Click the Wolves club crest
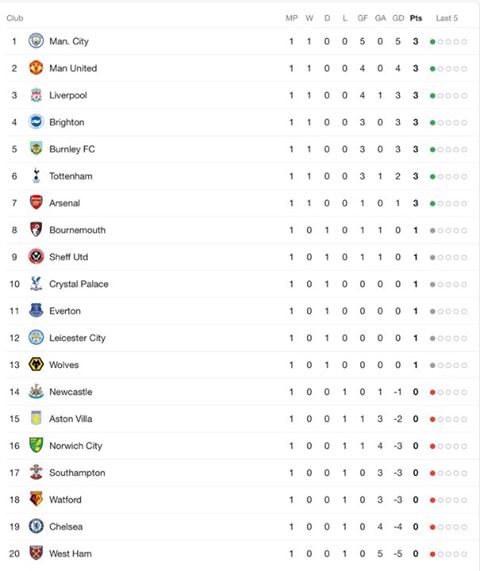 click(x=36, y=365)
